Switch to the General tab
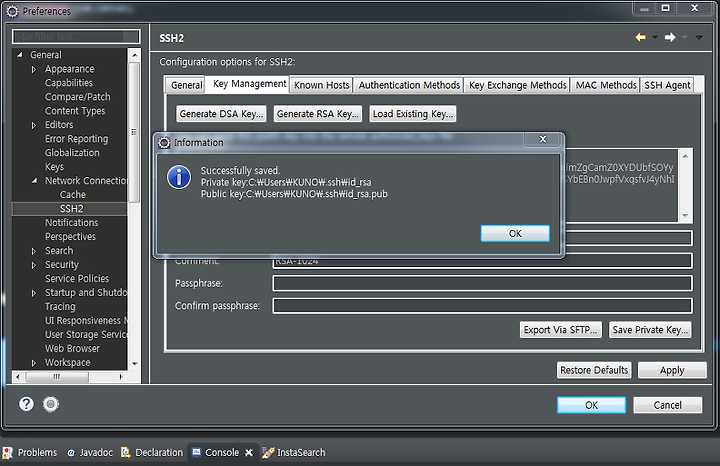The image size is (720, 466). (x=186, y=85)
